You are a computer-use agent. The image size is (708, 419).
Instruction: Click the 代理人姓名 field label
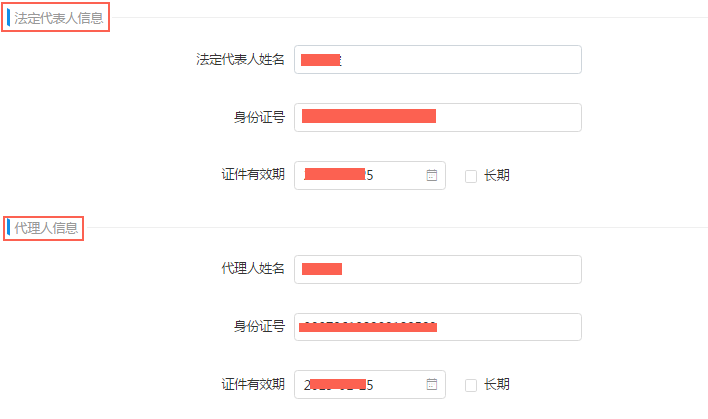[253, 269]
